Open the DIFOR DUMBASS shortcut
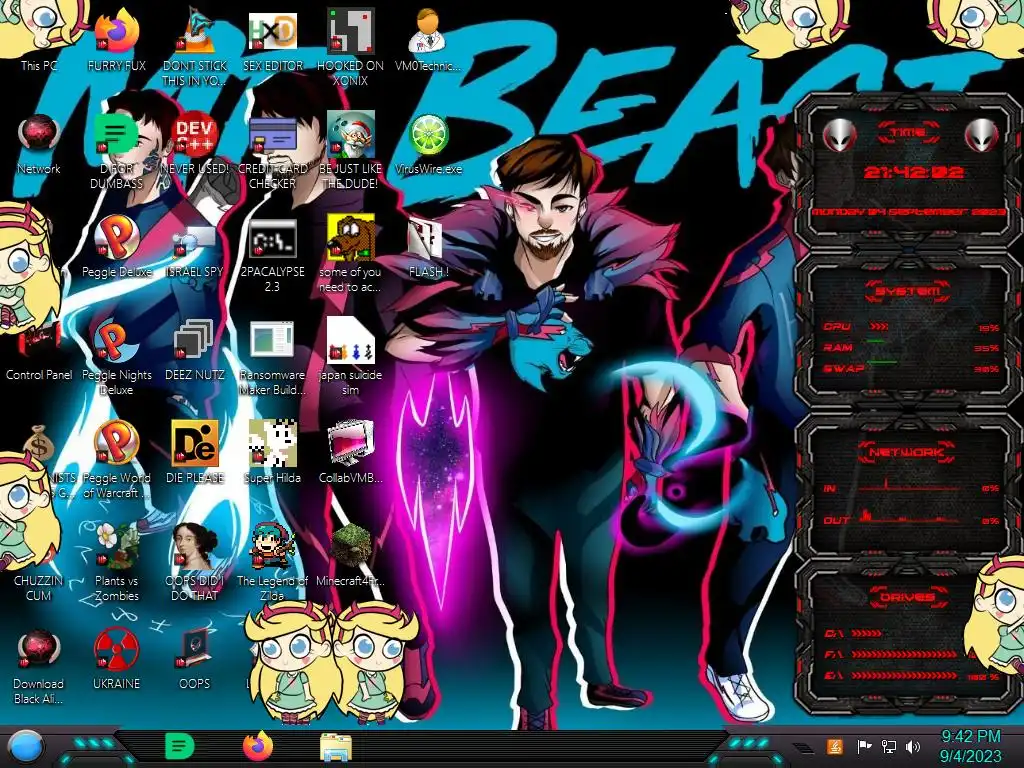 pyautogui.click(x=116, y=150)
